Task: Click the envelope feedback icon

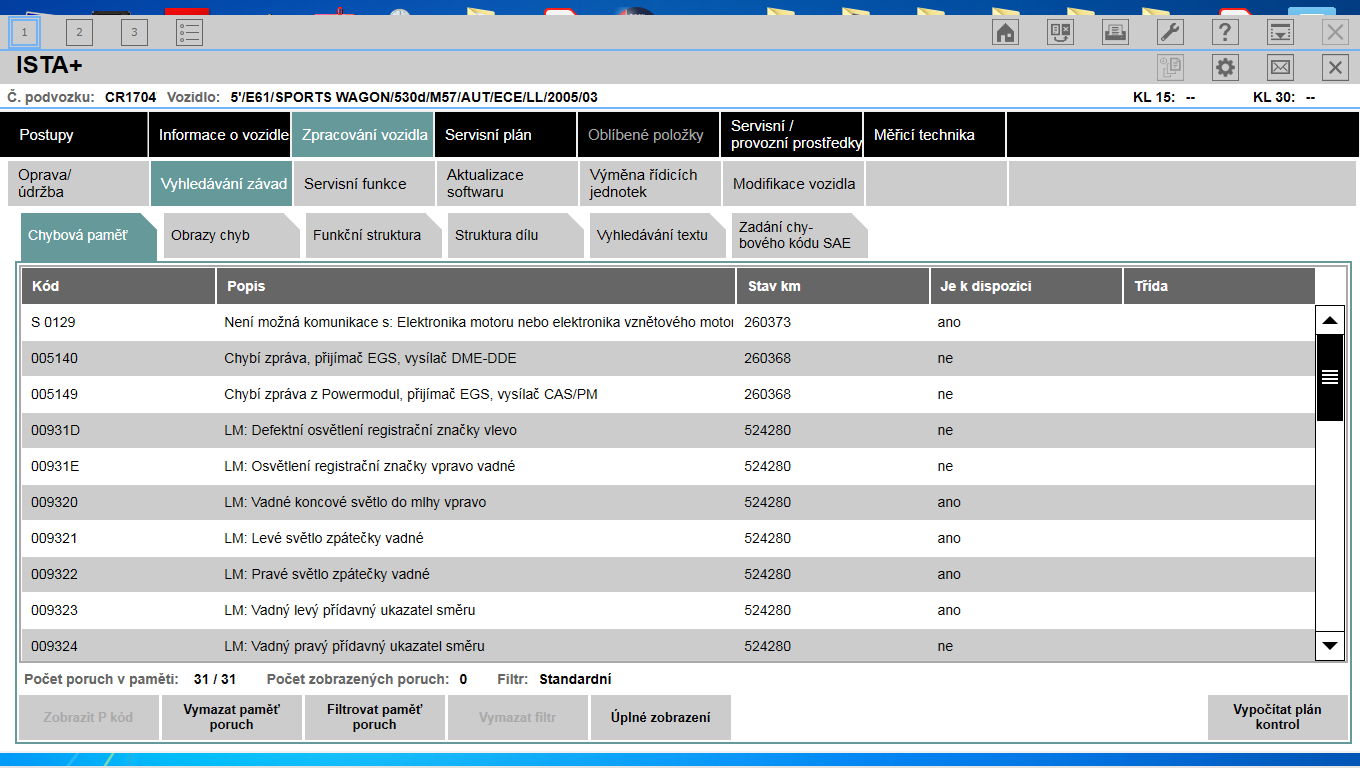Action: tap(1280, 68)
